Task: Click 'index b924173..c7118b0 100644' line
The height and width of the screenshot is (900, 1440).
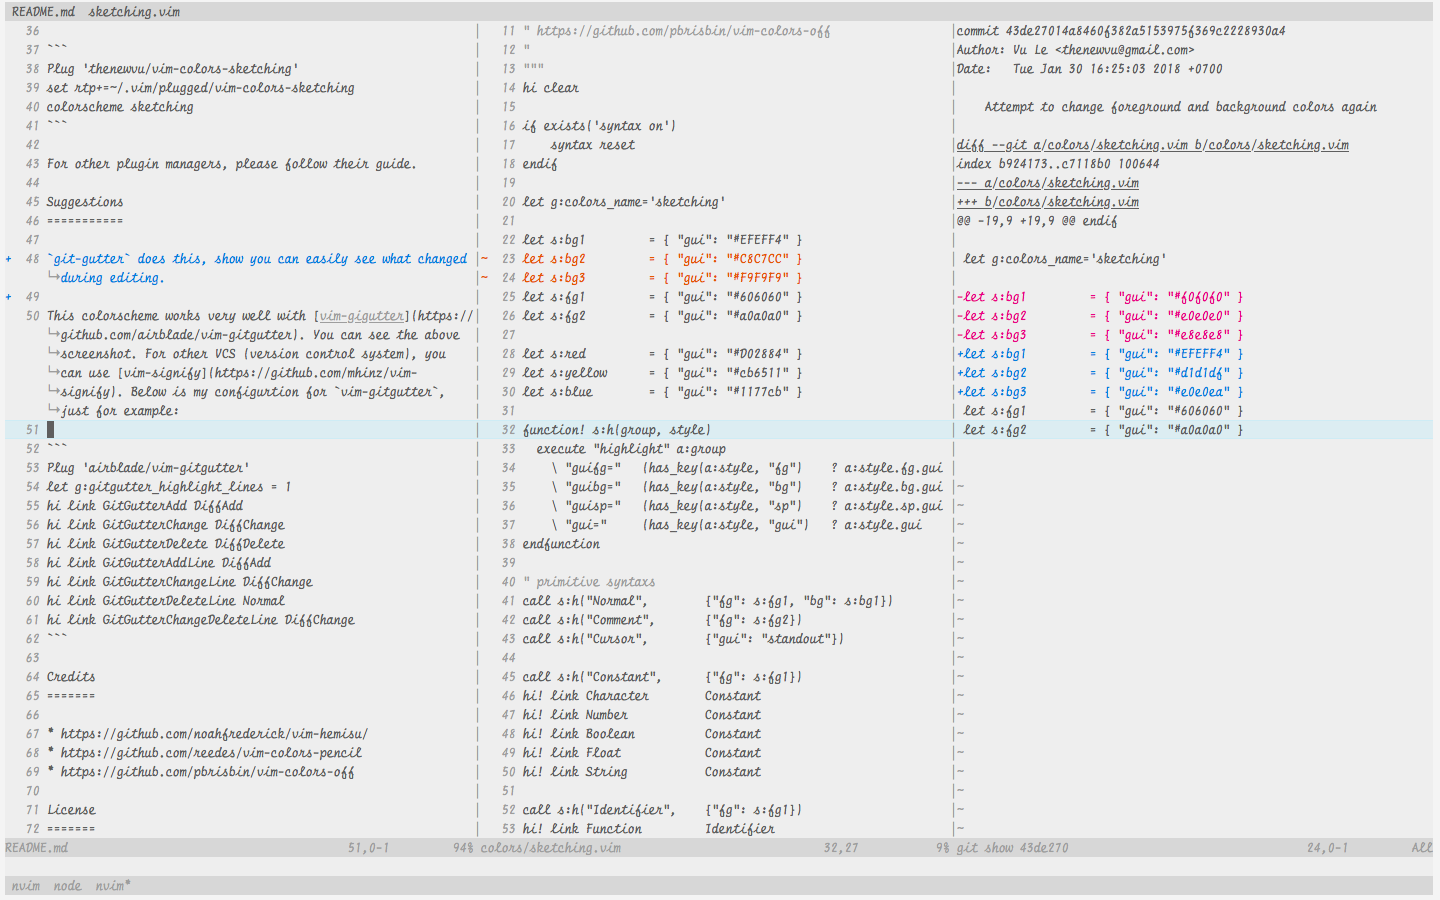Action: [1058, 164]
